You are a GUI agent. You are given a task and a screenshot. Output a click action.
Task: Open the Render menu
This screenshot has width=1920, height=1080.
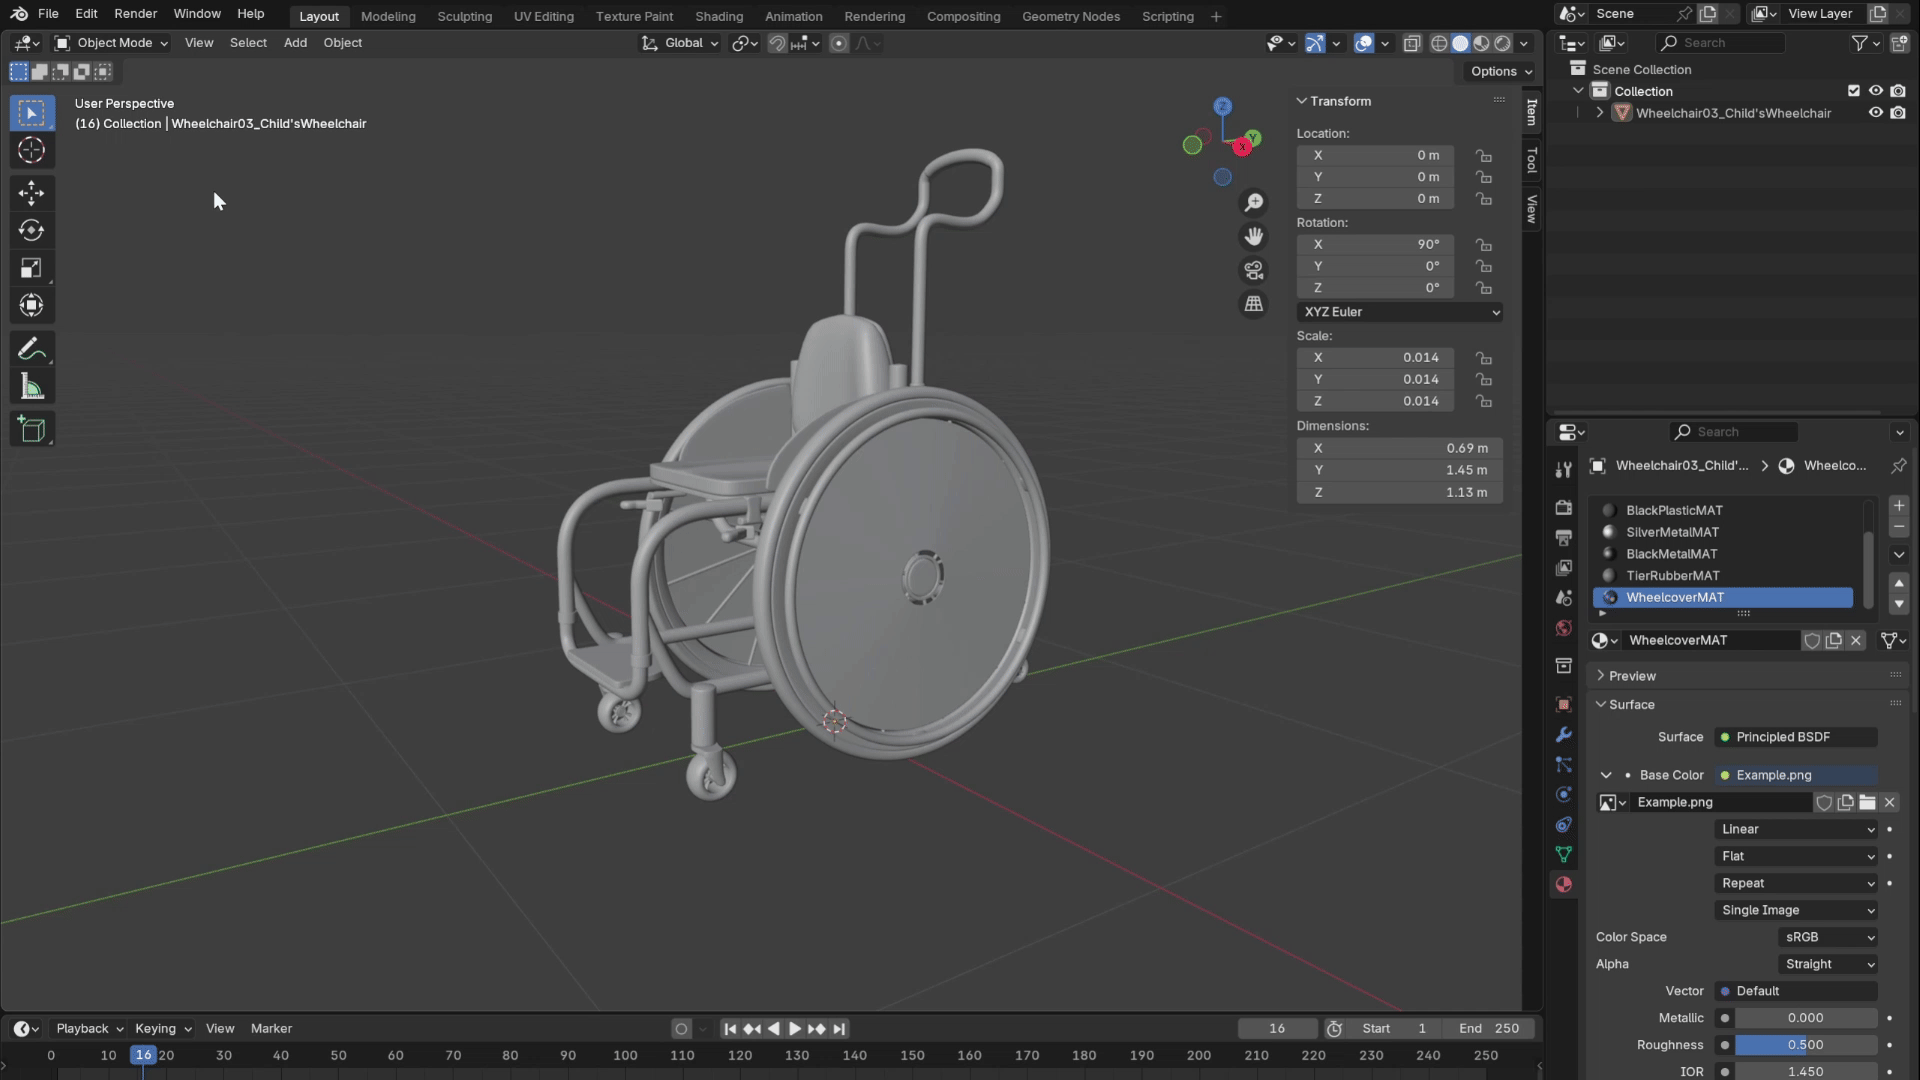(135, 14)
